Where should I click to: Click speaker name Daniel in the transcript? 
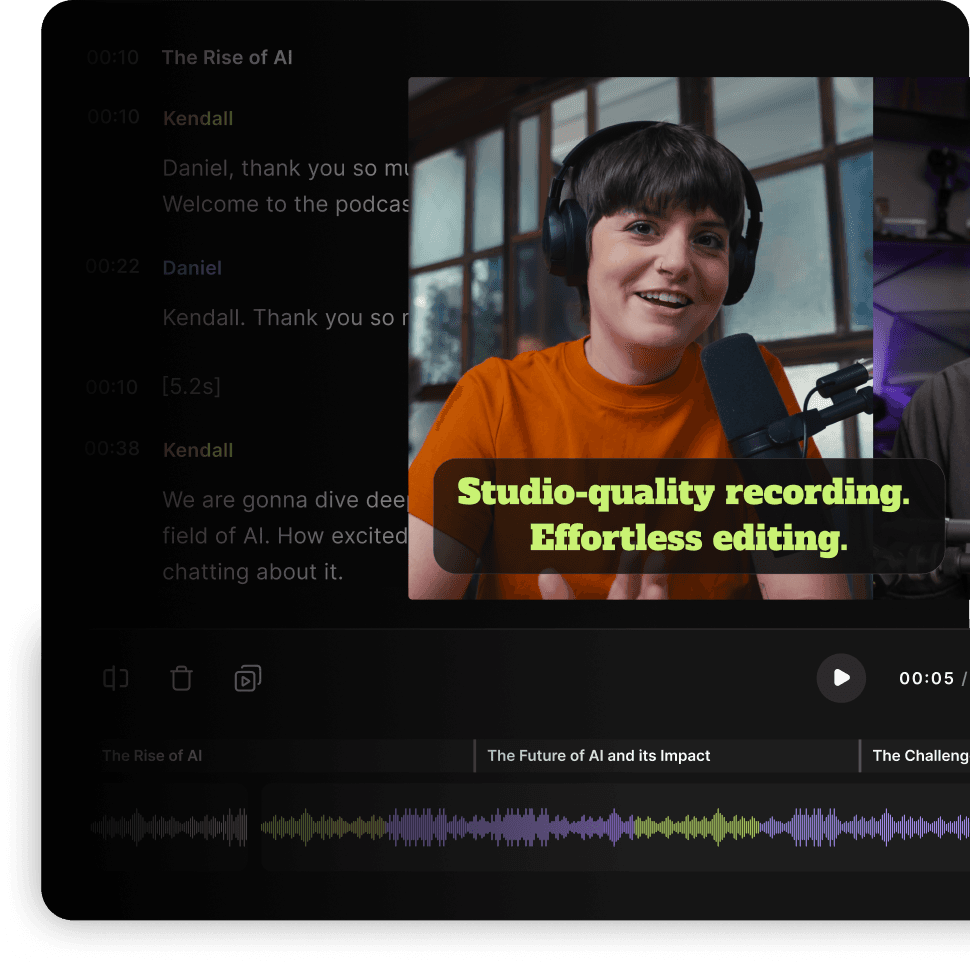(x=192, y=268)
